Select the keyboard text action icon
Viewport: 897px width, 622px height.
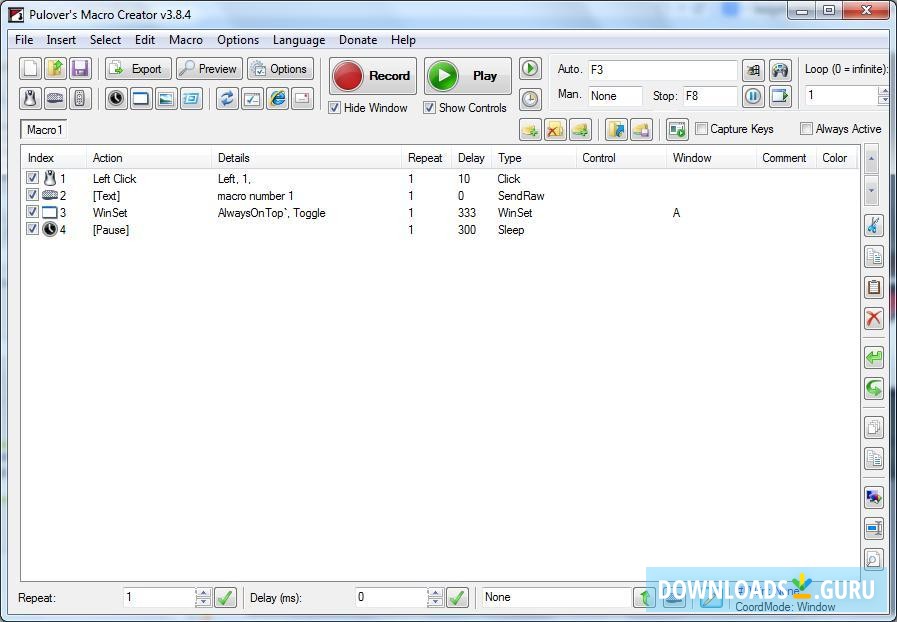coord(57,98)
